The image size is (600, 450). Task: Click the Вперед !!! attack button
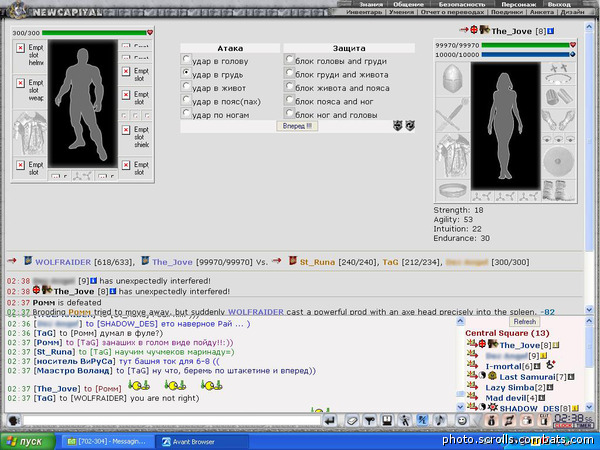point(297,126)
